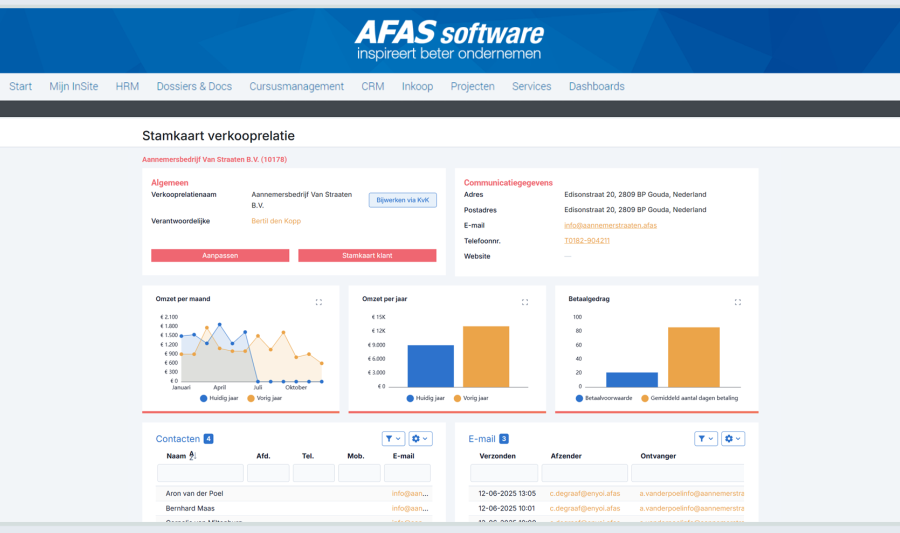Select the Aron van der Poel contact row
This screenshot has width=900, height=533.
tap(293, 493)
